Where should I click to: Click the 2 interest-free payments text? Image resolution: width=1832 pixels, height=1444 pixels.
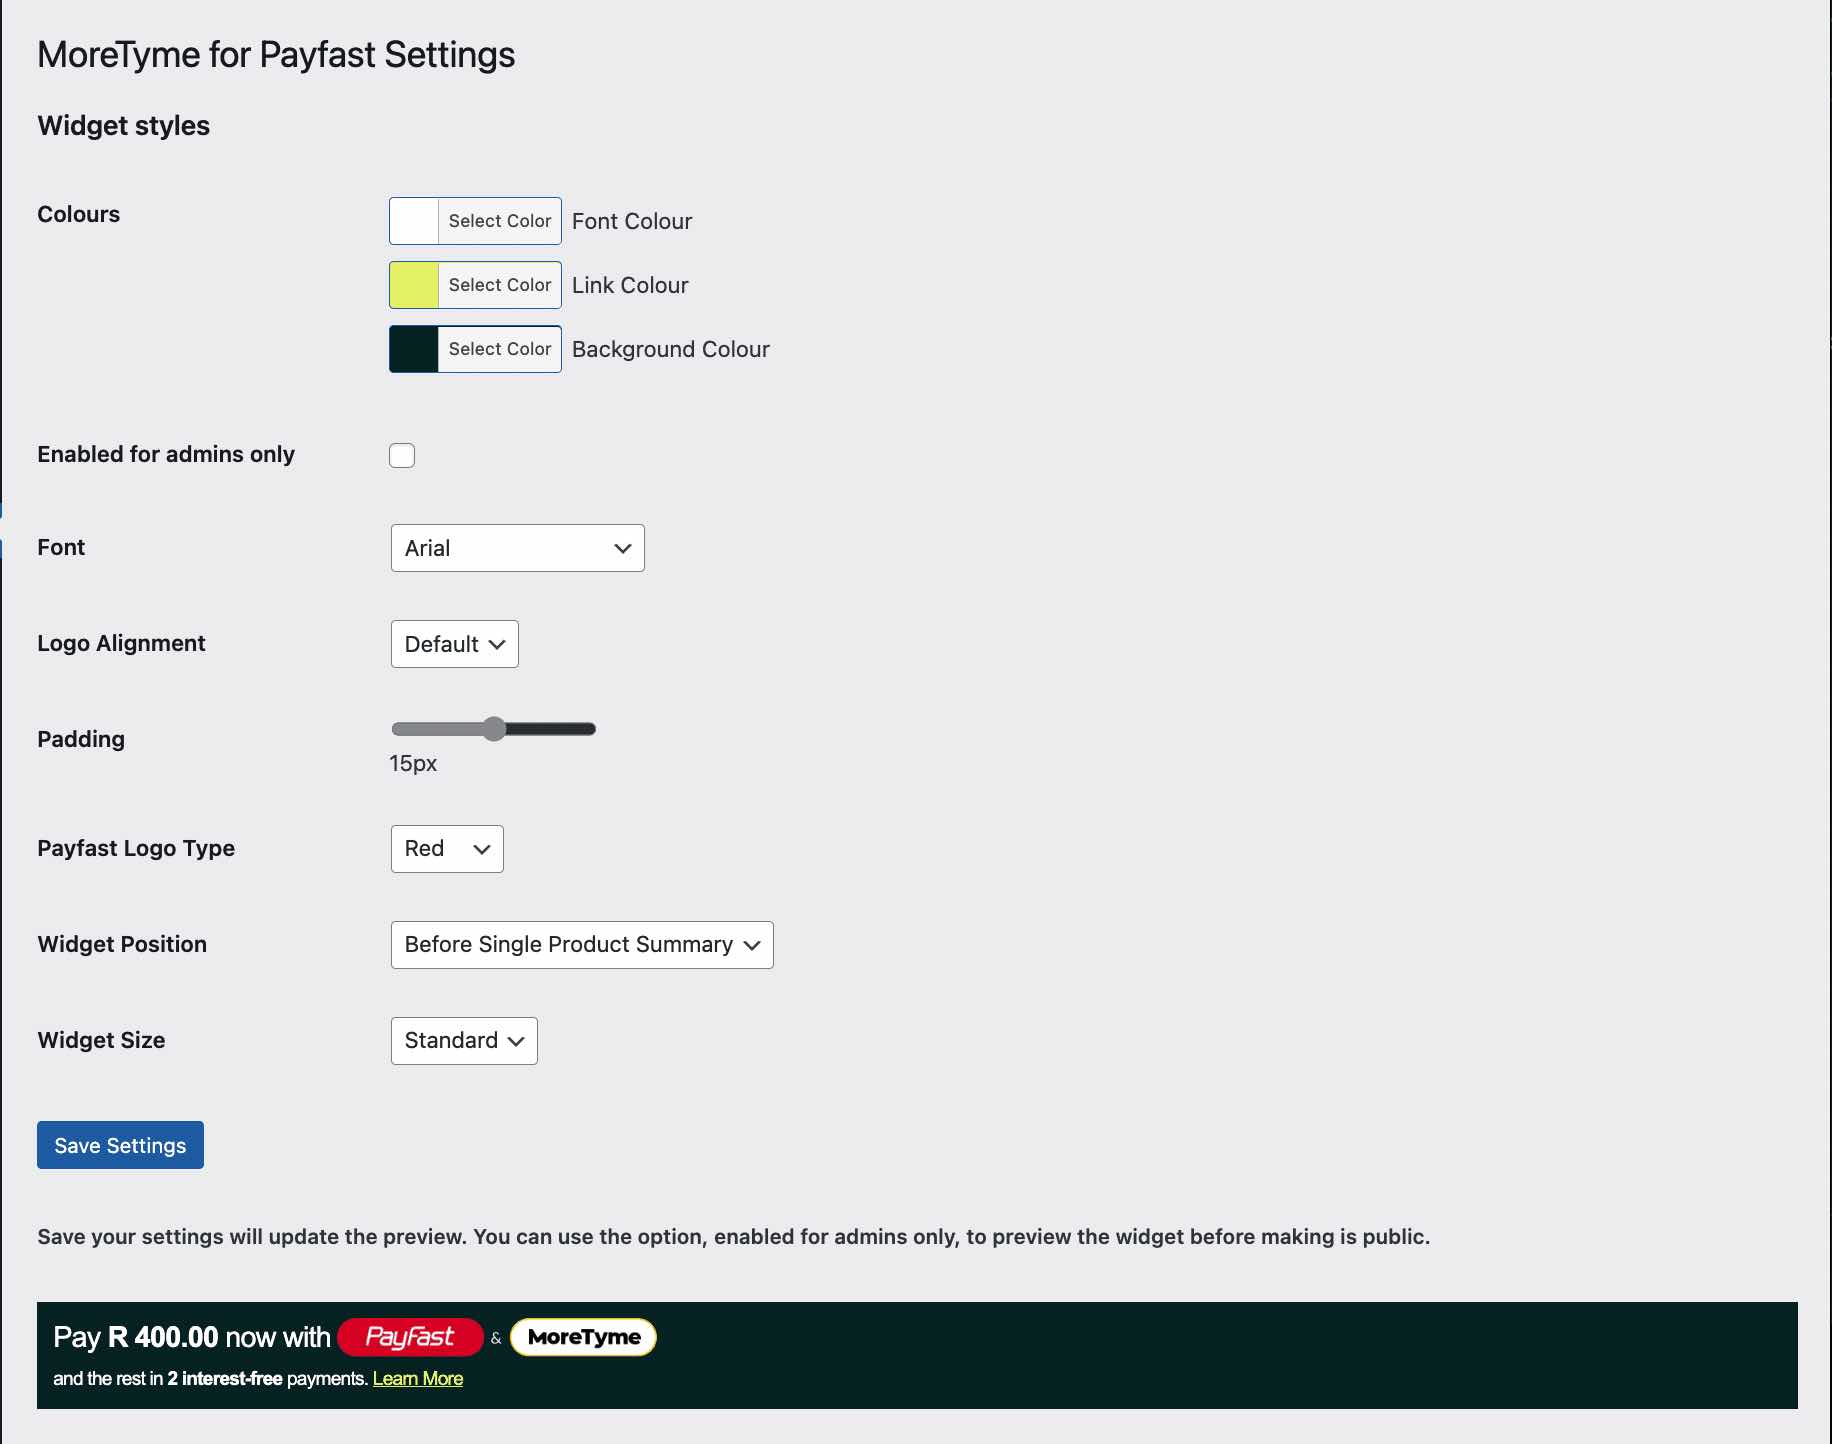[267, 1378]
